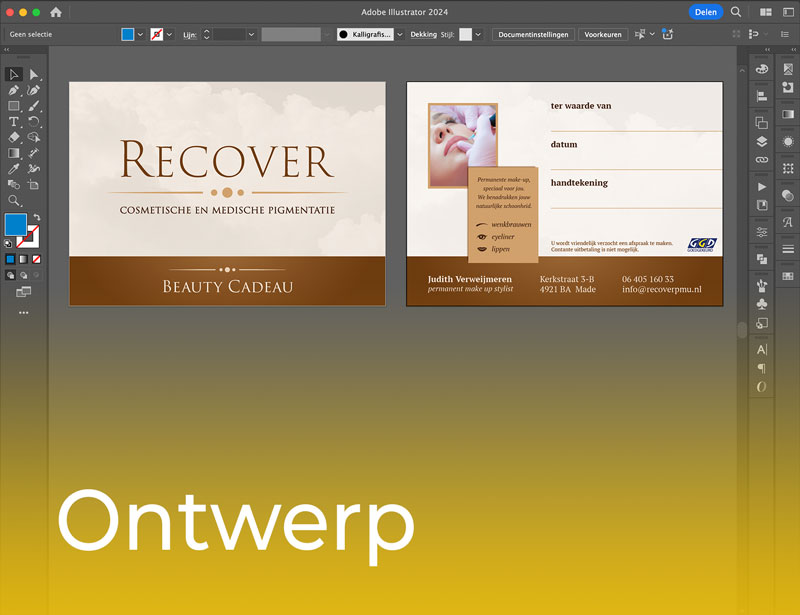Open the Arrange Documents layout menu

click(765, 12)
